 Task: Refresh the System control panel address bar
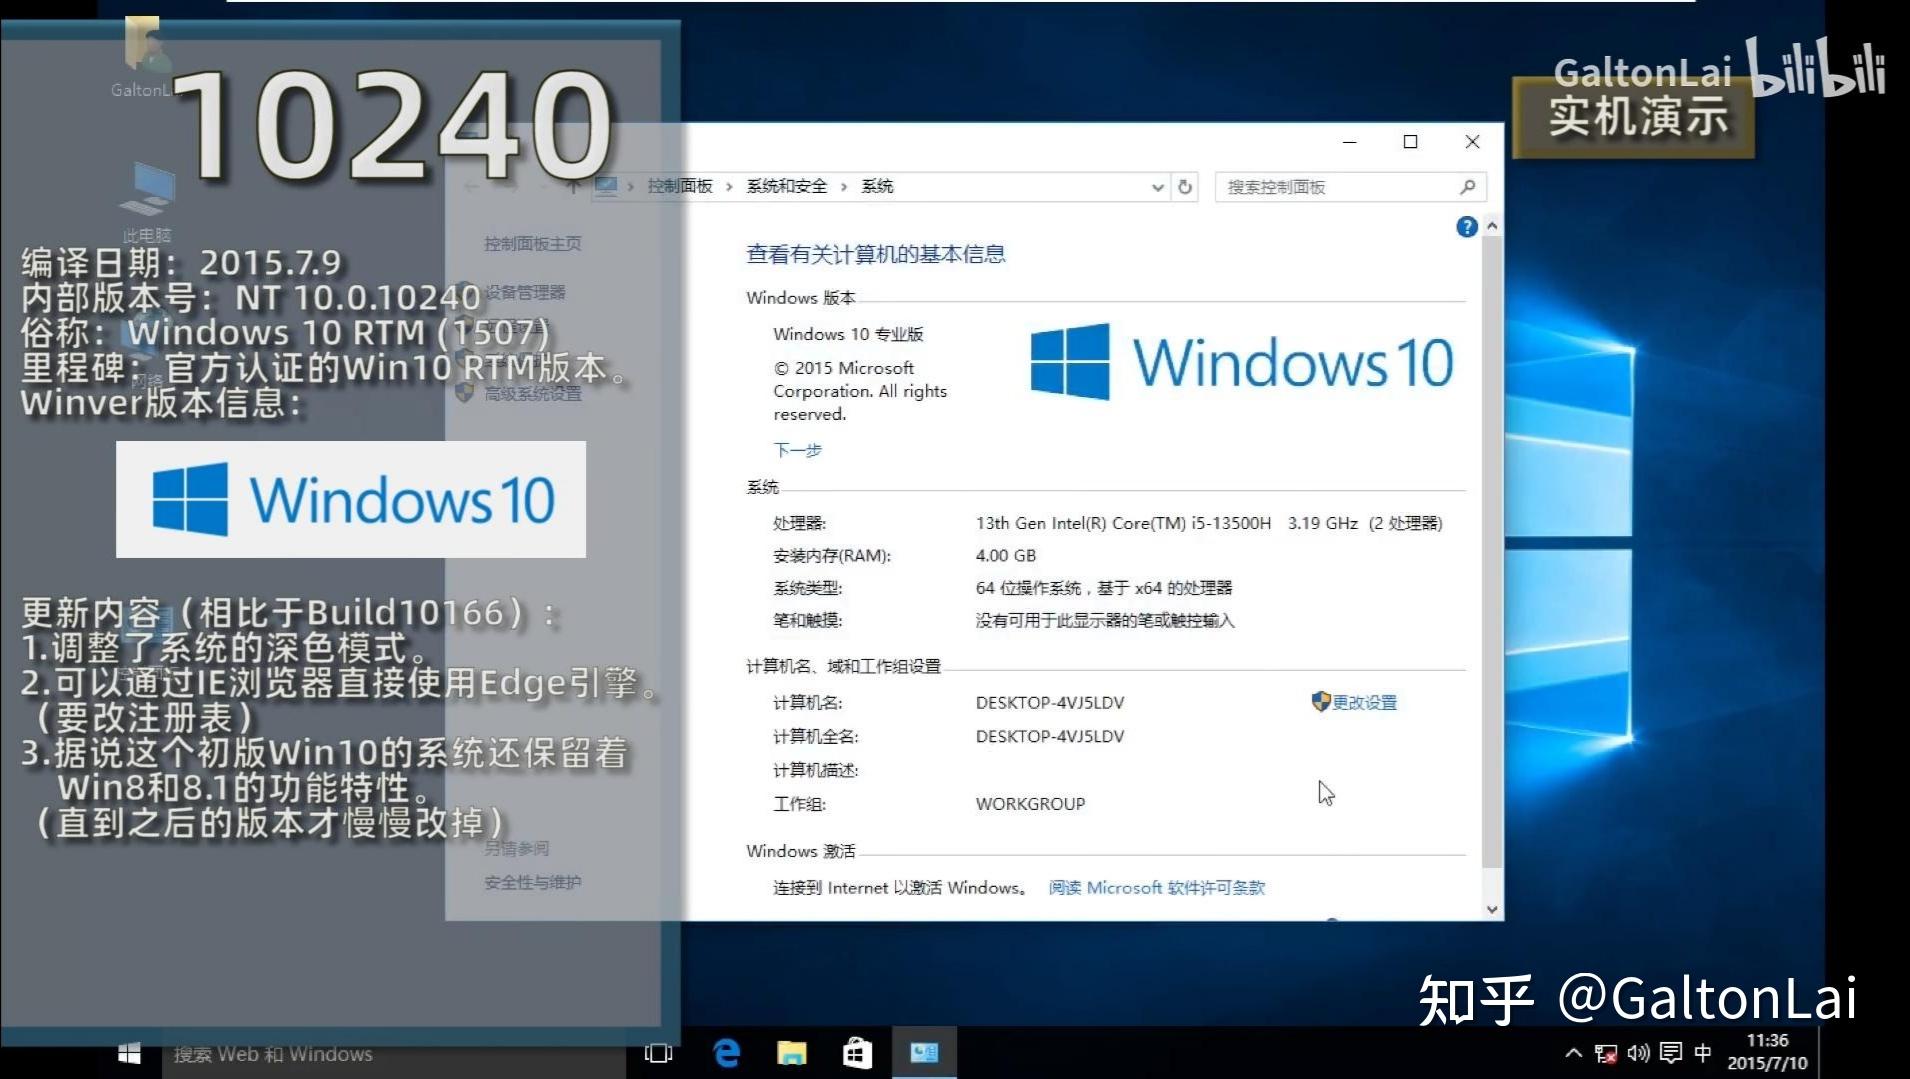click(1185, 187)
